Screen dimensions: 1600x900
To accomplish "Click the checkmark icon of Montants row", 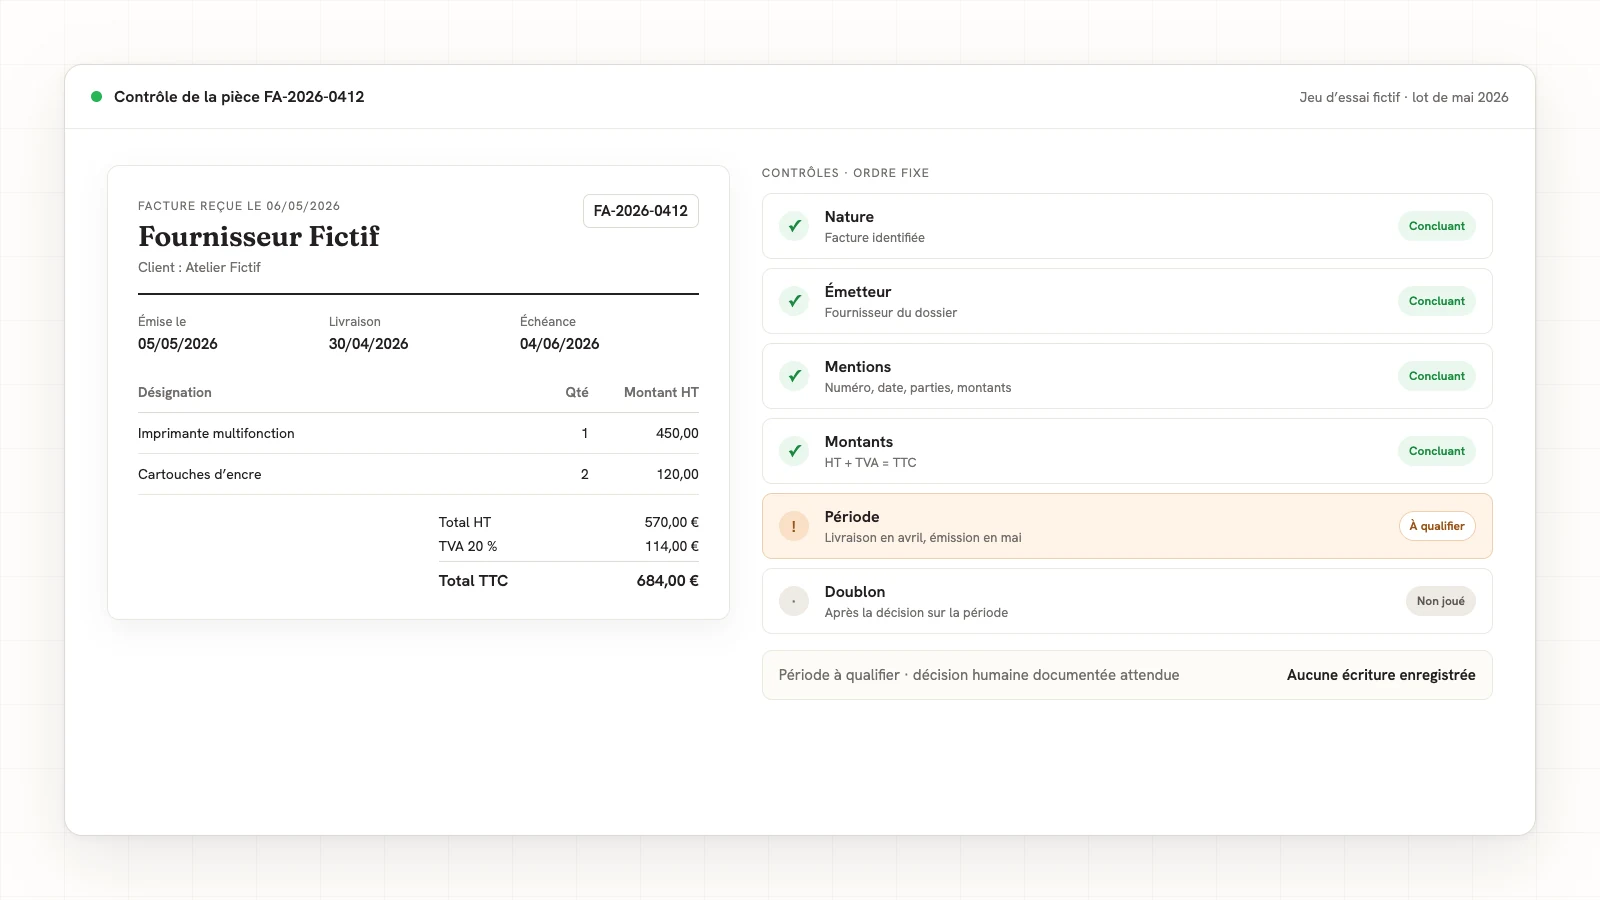I will click(794, 451).
